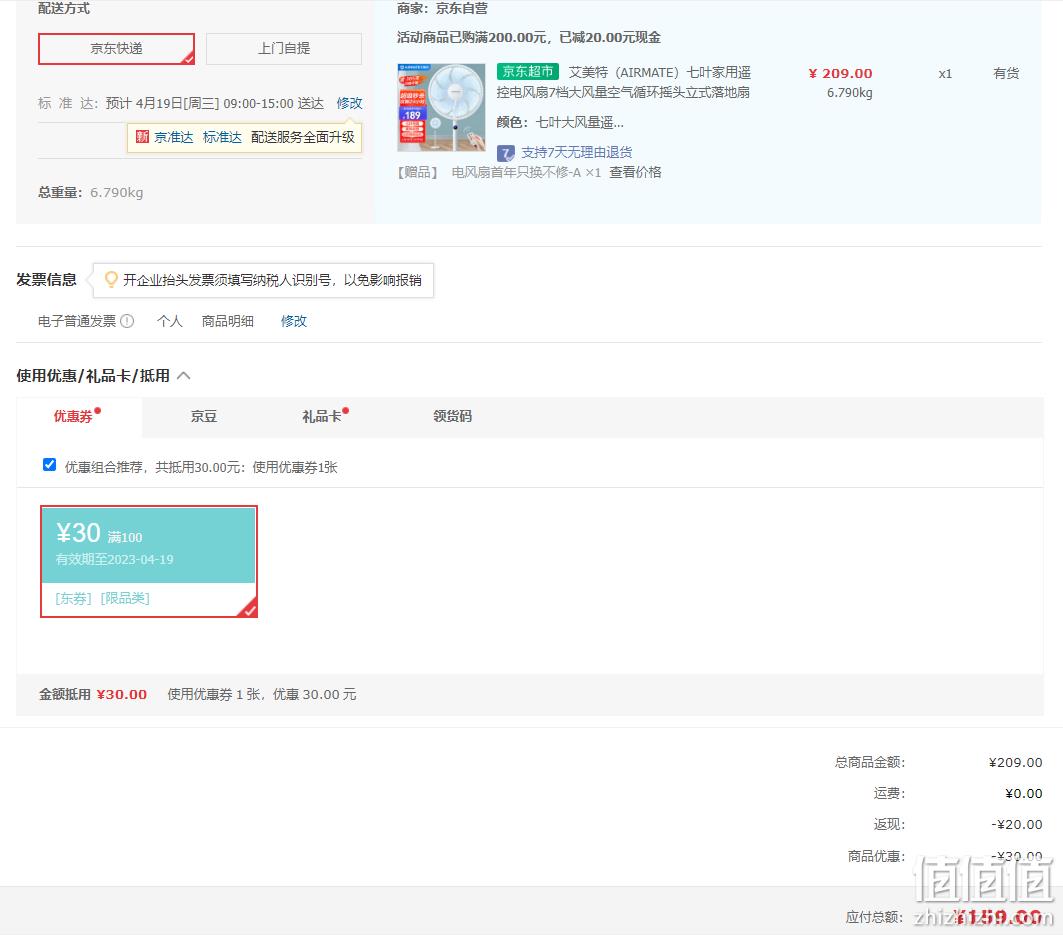Click 修改 link for delivery time
The image size is (1063, 935).
349,103
